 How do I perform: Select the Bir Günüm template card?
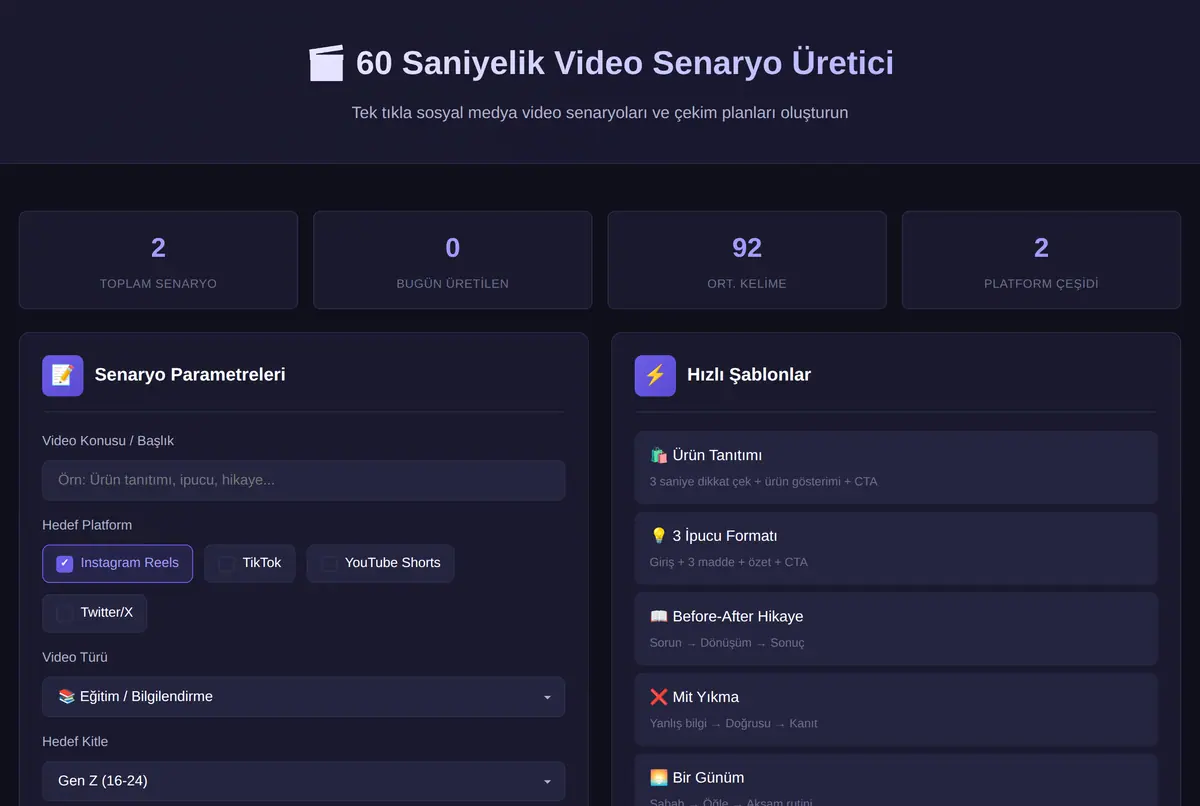[896, 780]
